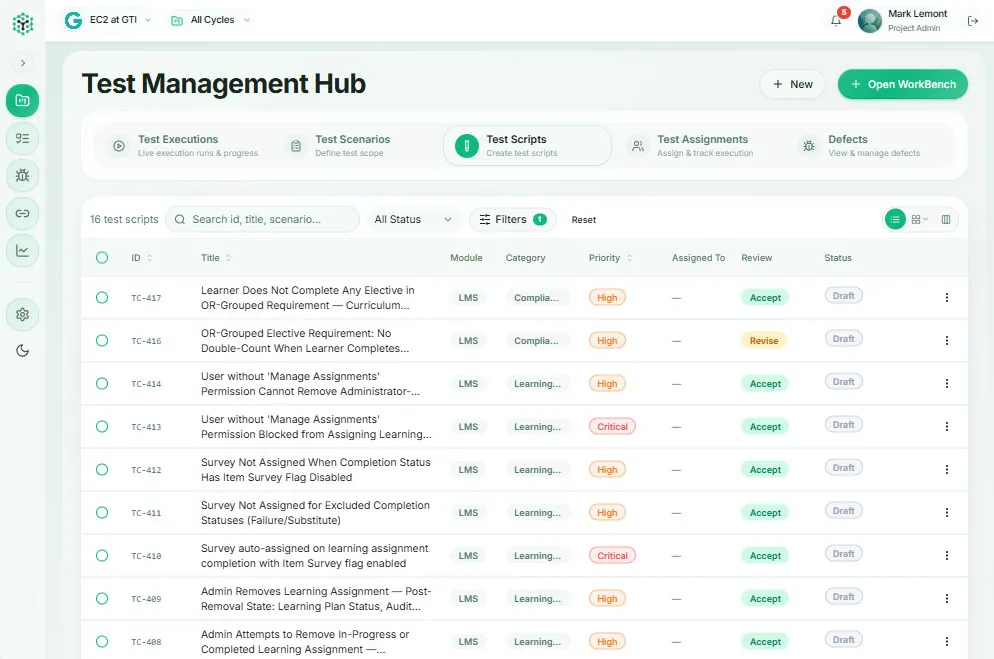Viewport: 994px width, 659px height.
Task: Click the New button
Action: point(792,84)
